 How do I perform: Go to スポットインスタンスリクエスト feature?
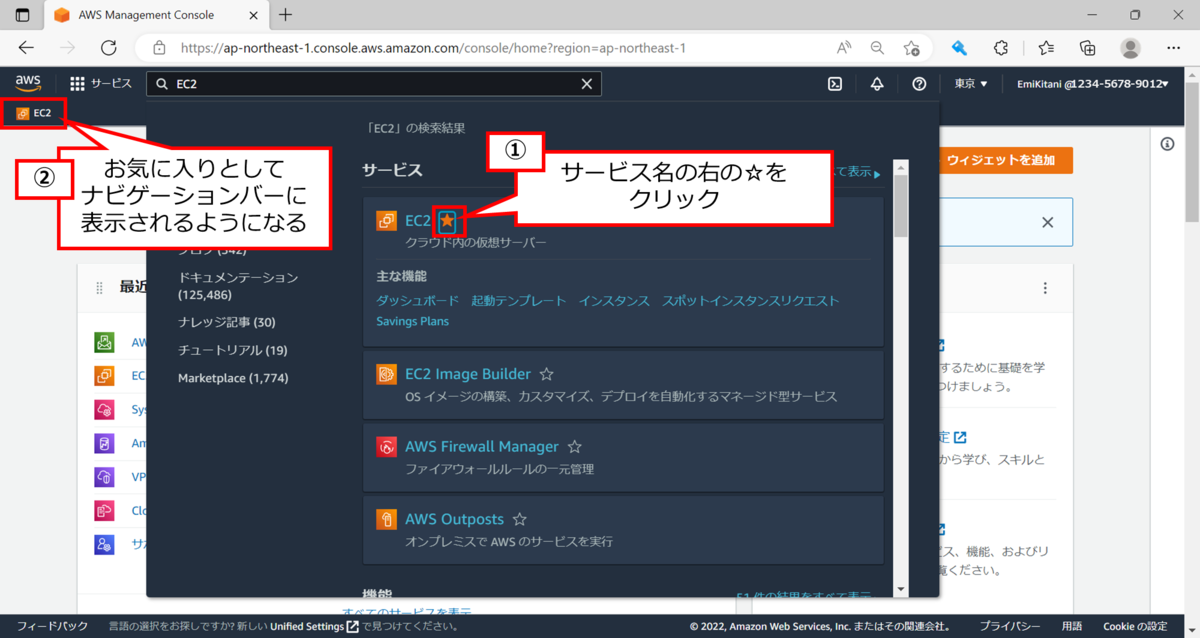(751, 300)
